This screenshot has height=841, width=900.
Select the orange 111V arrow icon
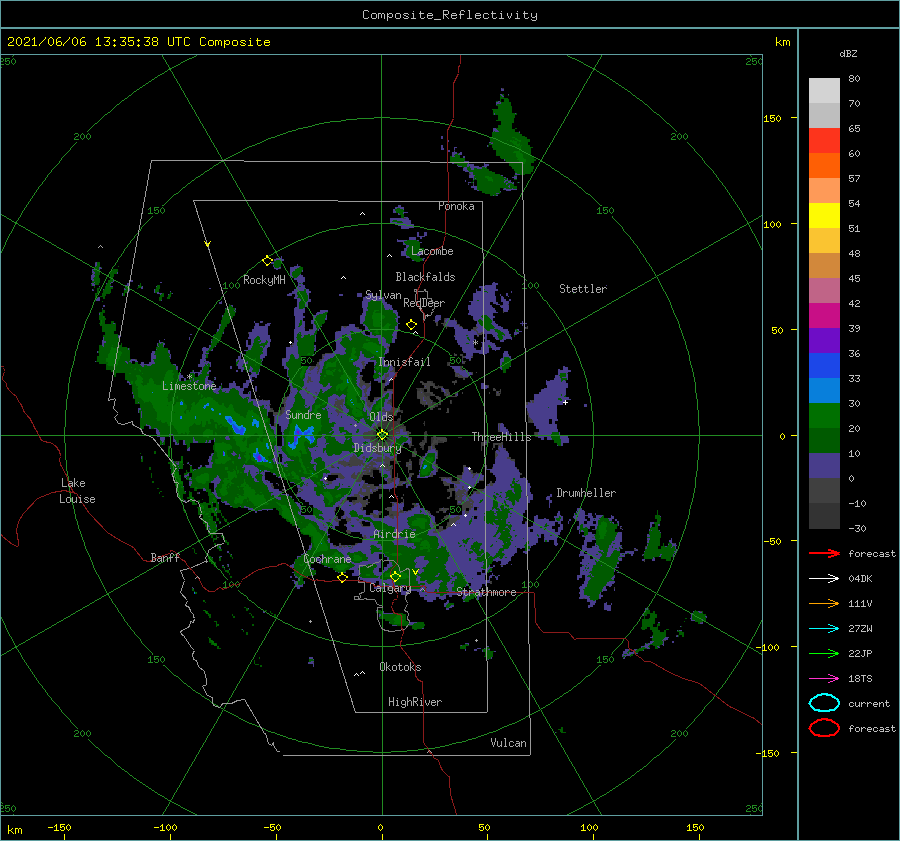824,603
